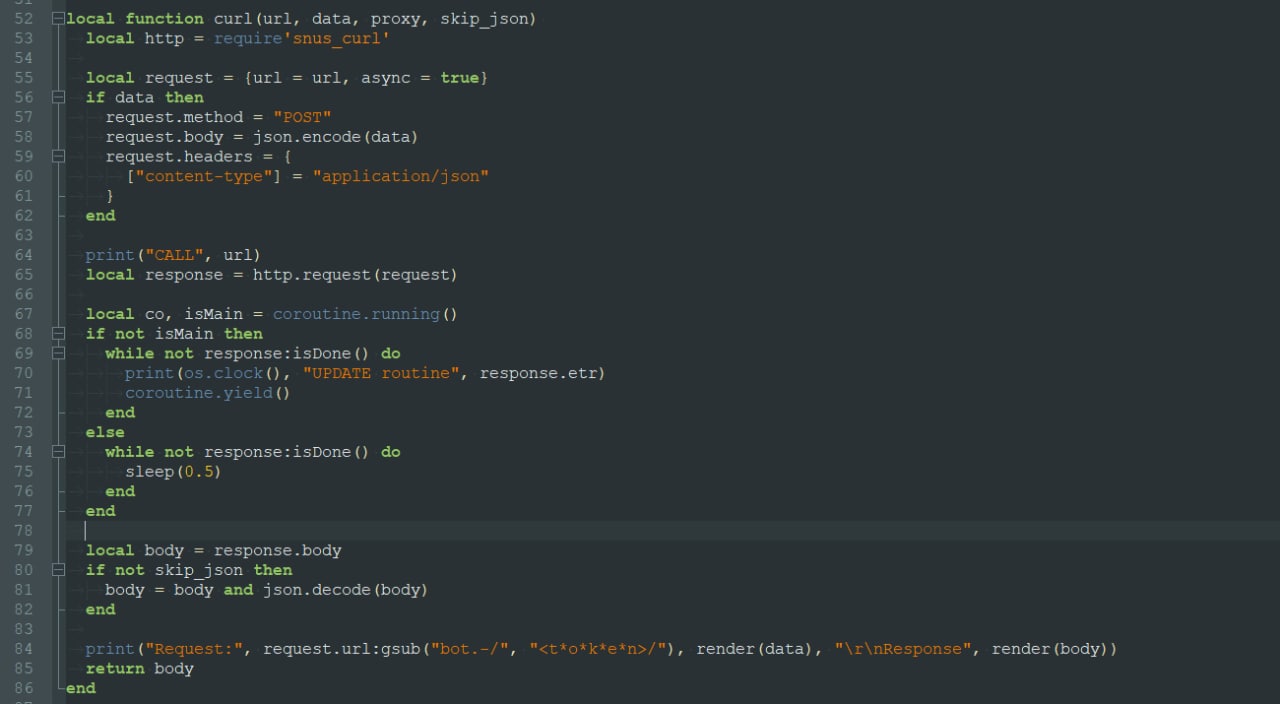Click line number 85 in the gutter
The image size is (1280, 704).
pos(23,669)
